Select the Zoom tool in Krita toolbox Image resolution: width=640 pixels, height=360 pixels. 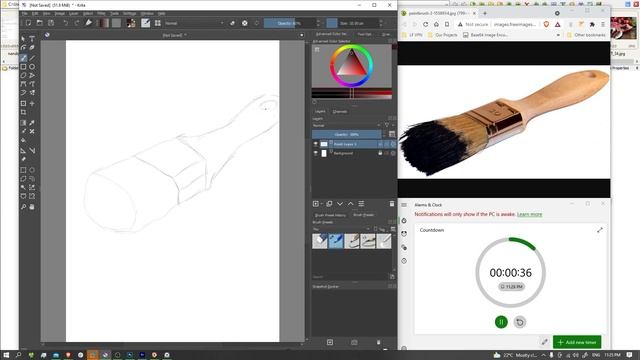23,207
